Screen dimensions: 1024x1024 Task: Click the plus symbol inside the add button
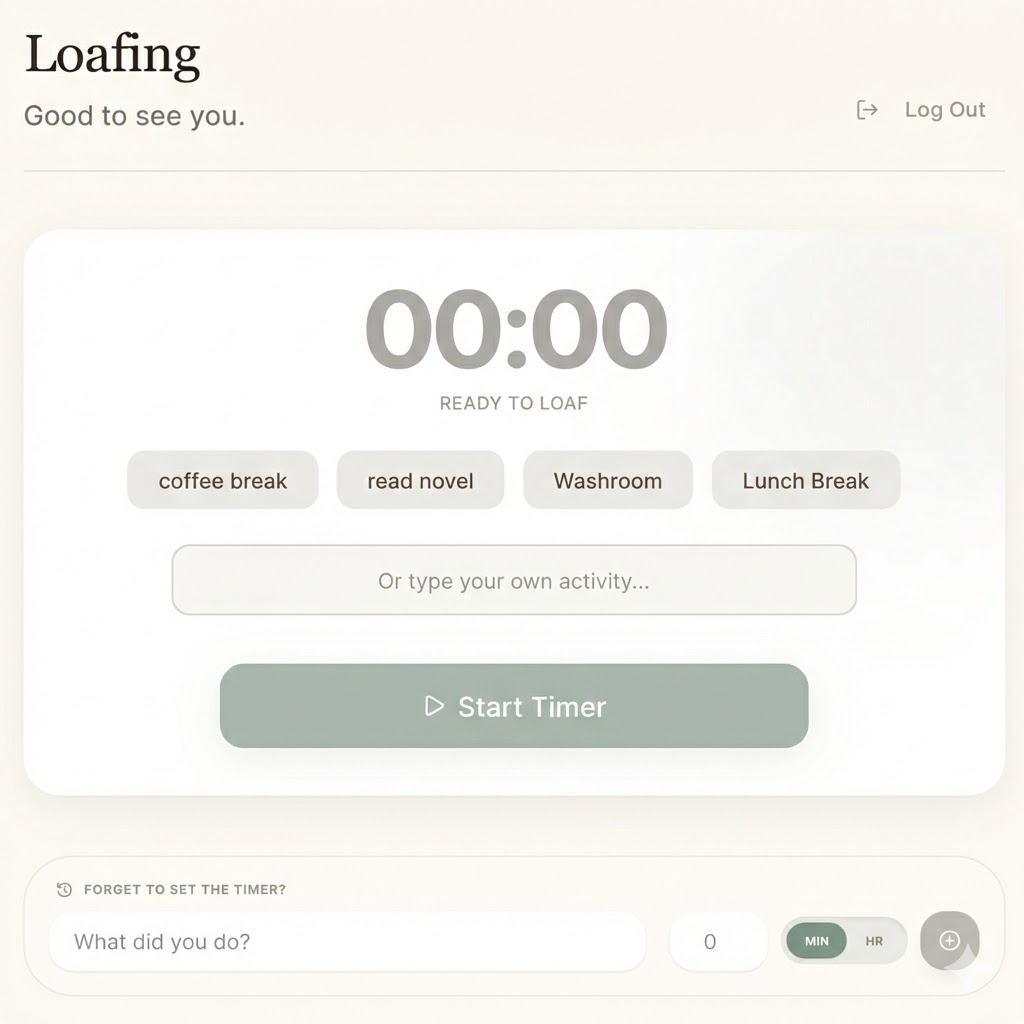pos(950,941)
